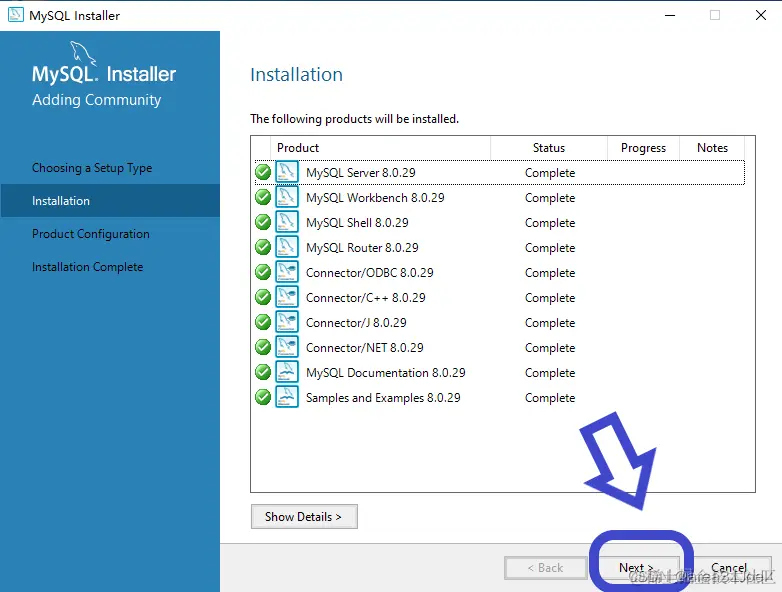Viewport: 782px width, 592px height.
Task: Click the green check icon beside MySQL Documentation
Action: tap(263, 372)
